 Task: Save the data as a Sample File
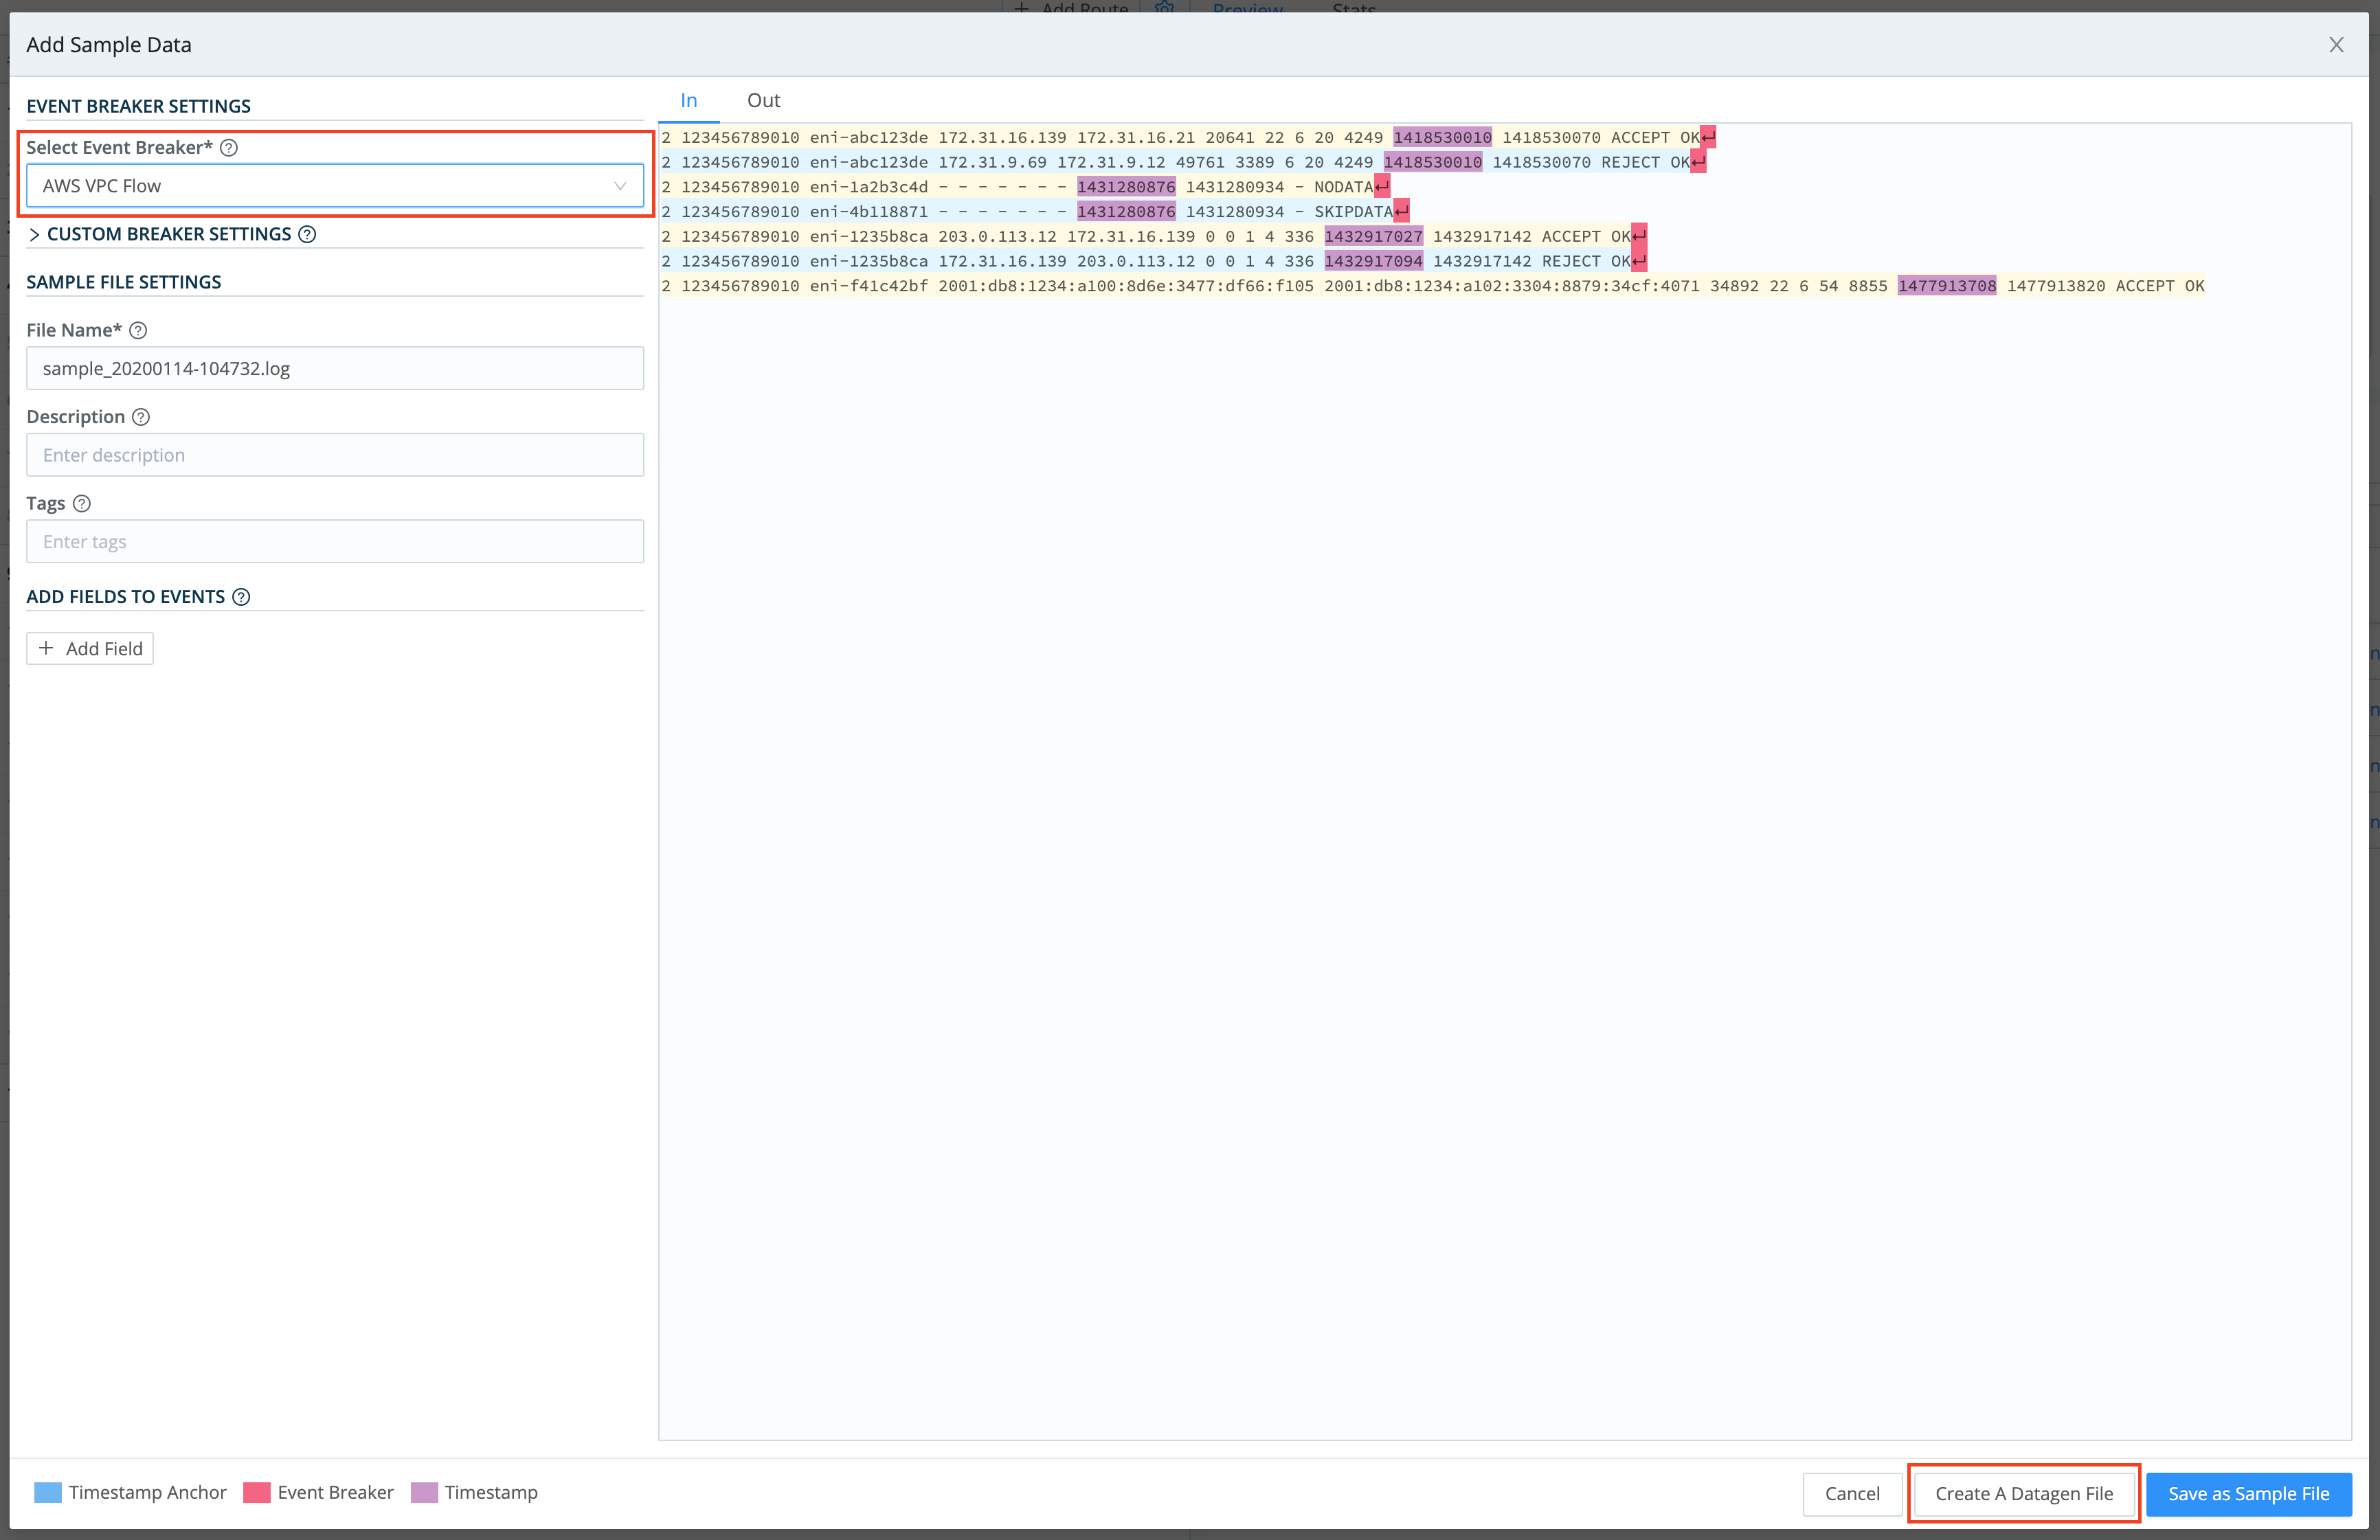2248,1493
